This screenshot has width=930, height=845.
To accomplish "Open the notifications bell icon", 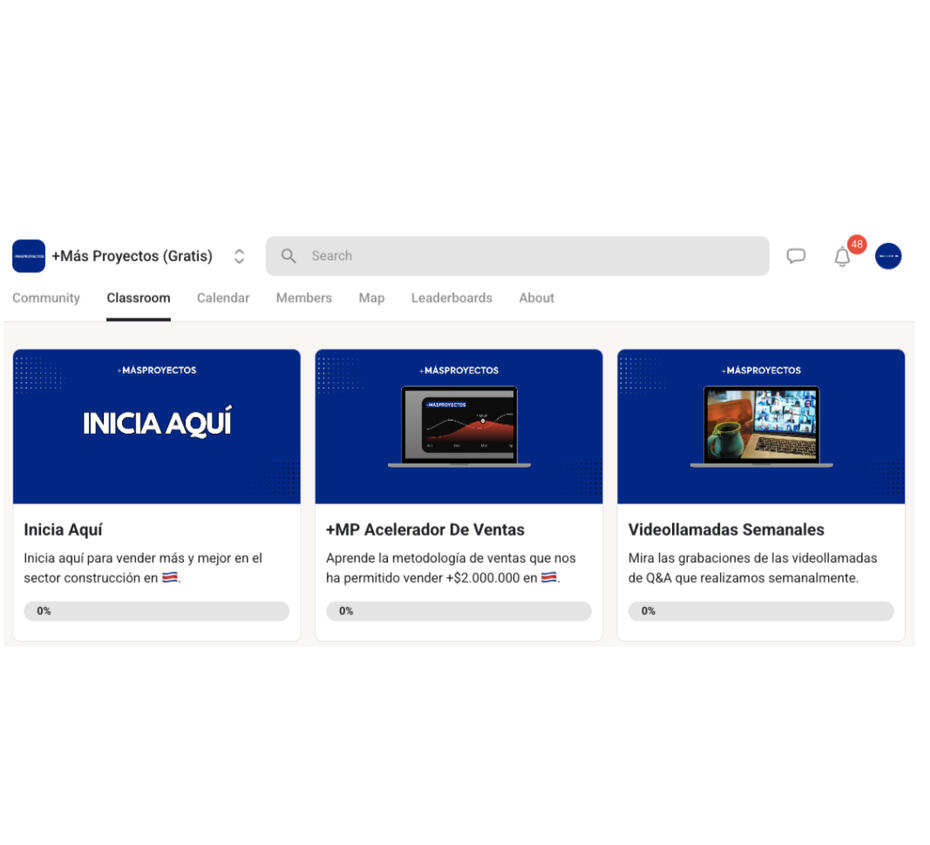I will (842, 257).
